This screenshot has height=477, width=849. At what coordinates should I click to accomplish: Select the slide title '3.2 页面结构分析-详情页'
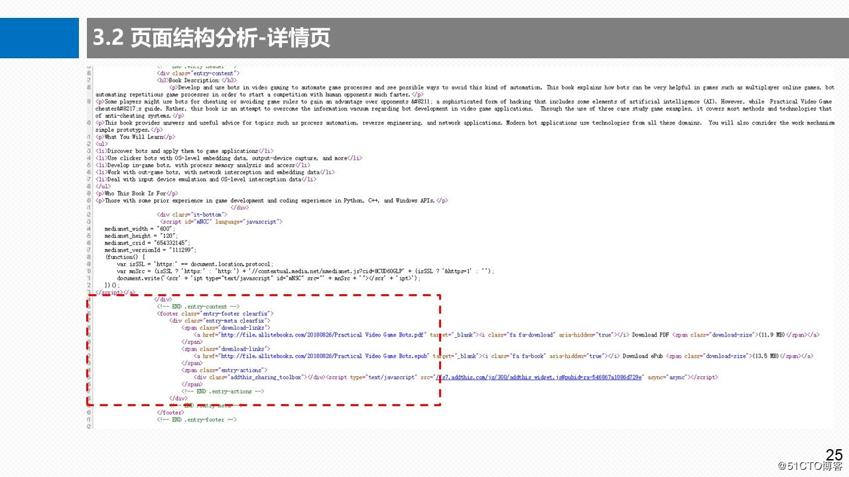pos(211,38)
